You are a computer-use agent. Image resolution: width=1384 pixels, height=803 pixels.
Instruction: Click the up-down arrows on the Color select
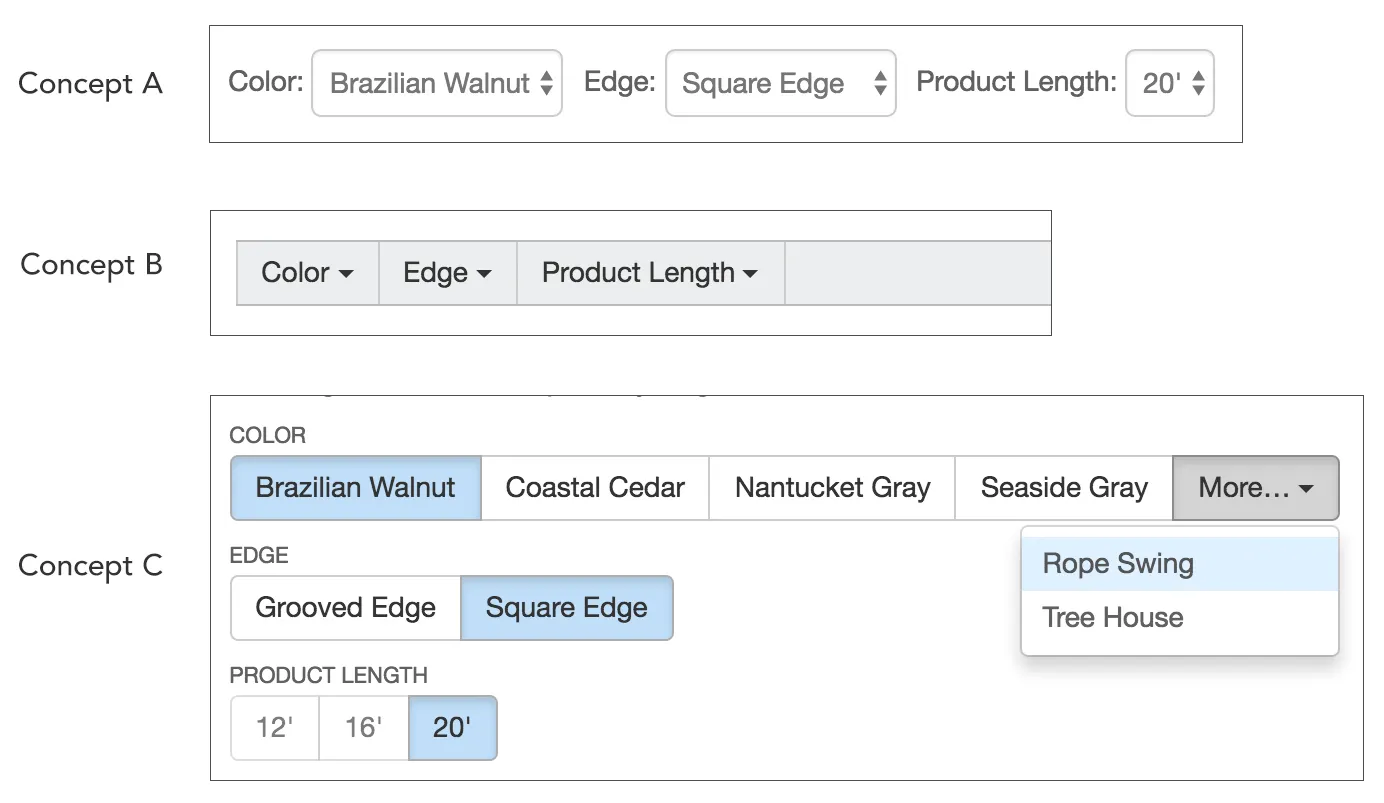(x=546, y=84)
